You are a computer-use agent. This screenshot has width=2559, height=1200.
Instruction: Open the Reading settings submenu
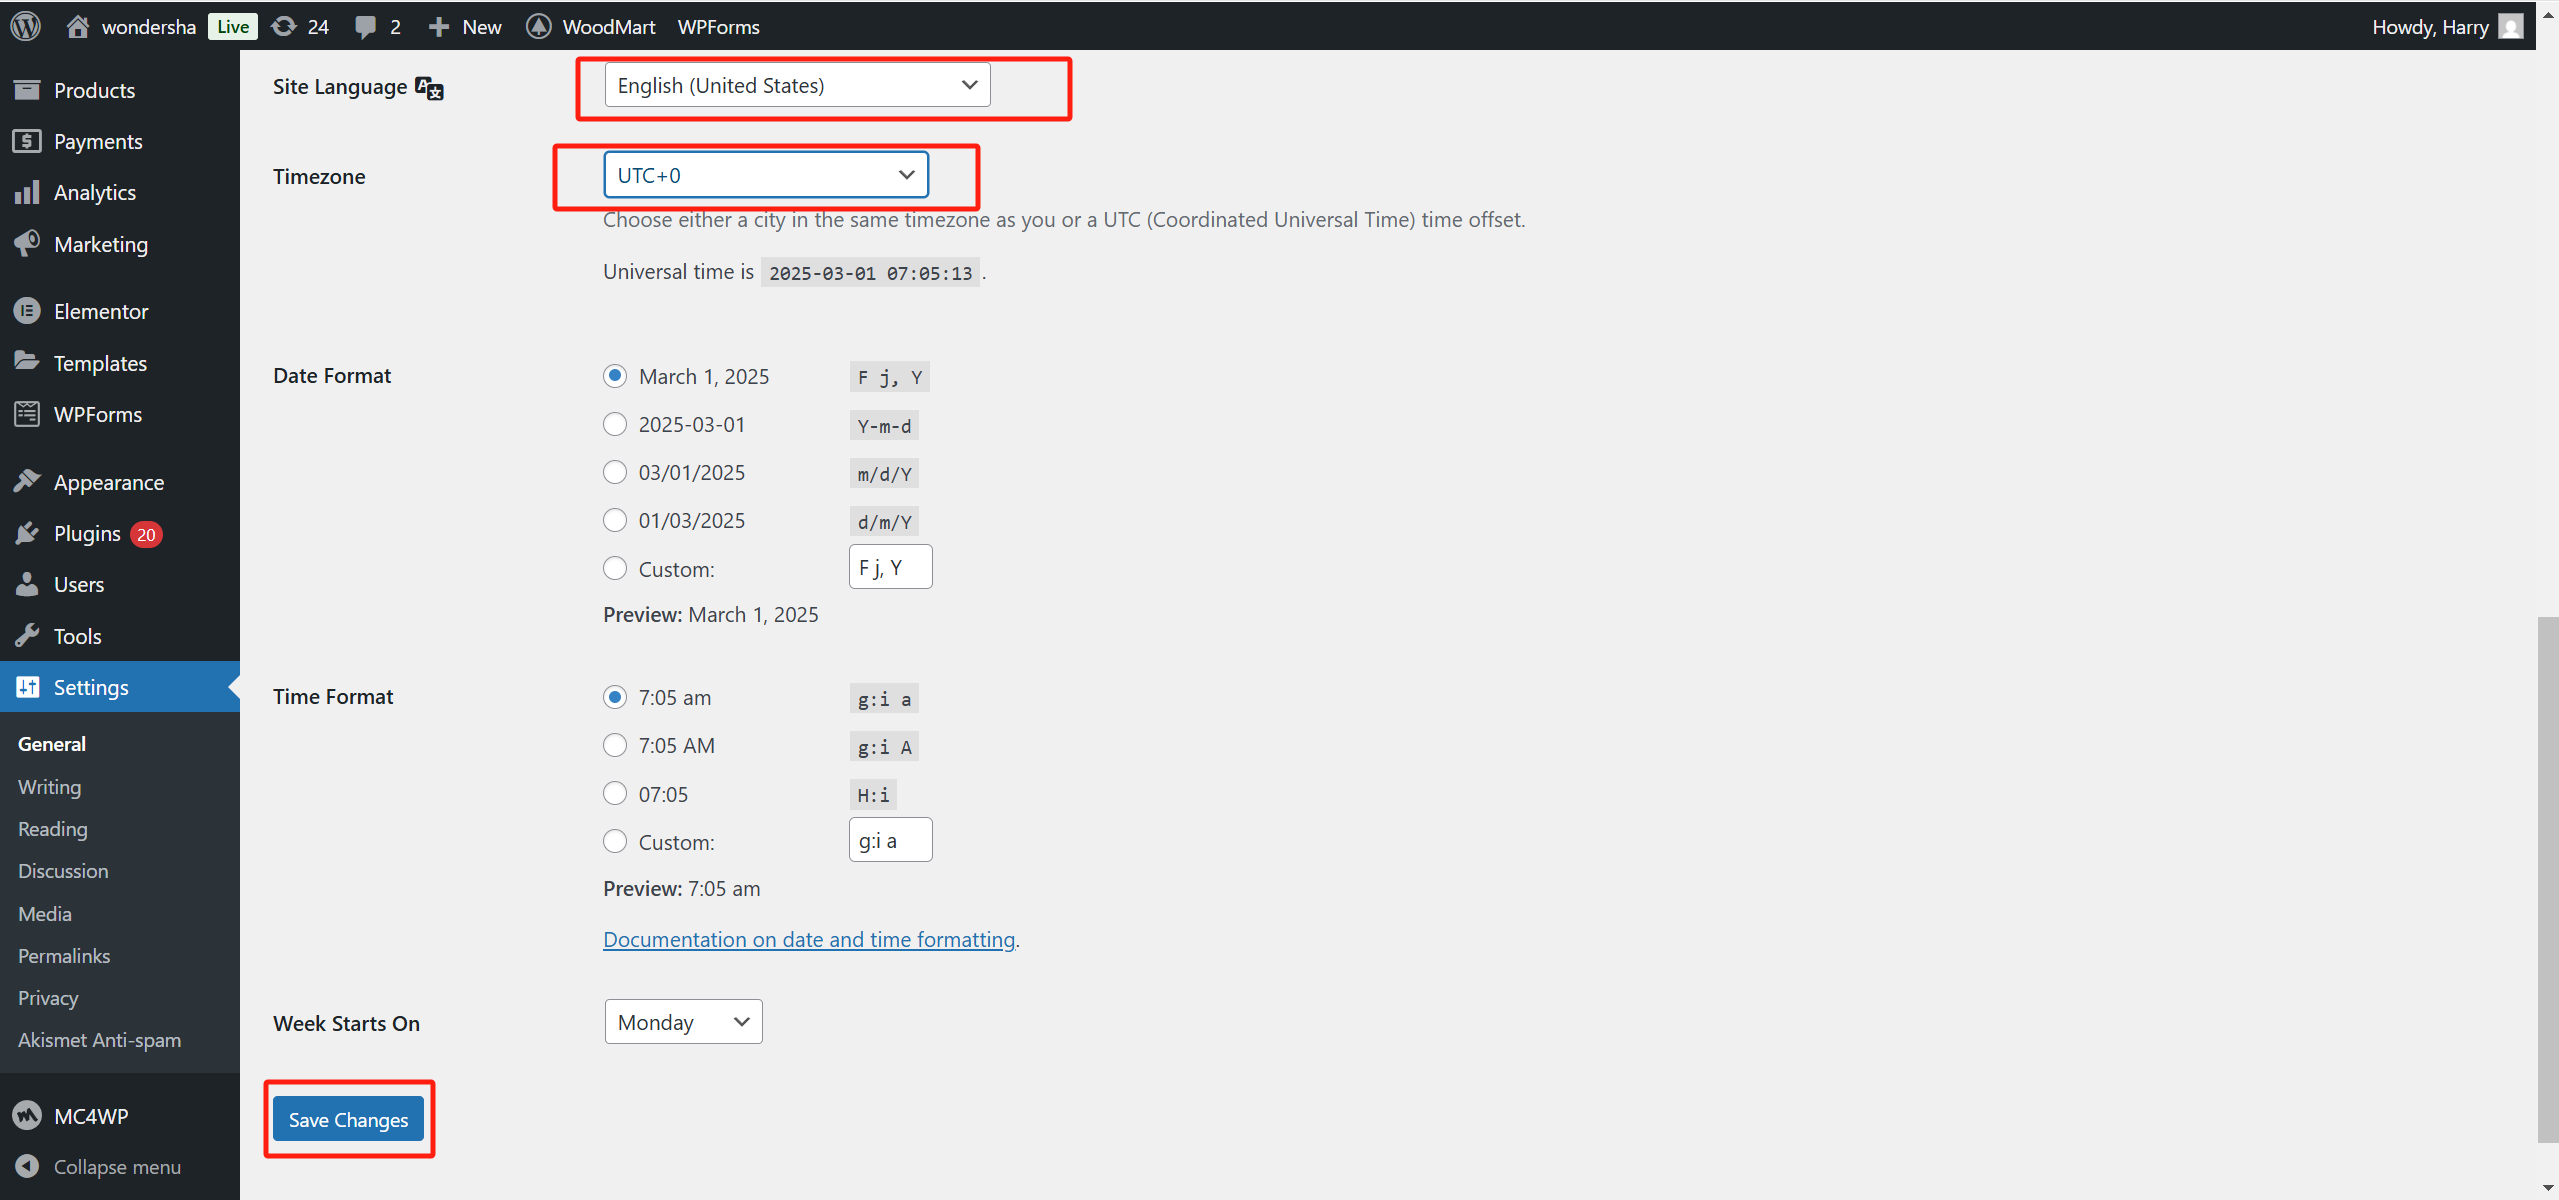53,829
